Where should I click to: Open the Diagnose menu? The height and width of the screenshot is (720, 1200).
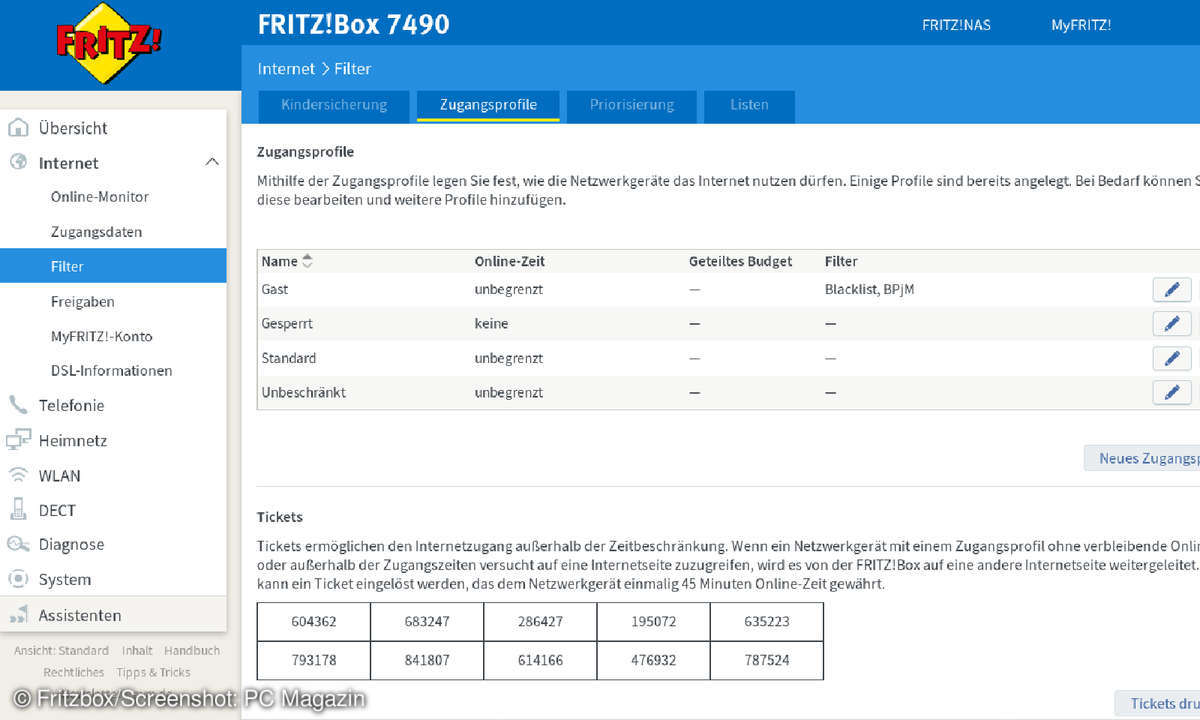point(72,544)
